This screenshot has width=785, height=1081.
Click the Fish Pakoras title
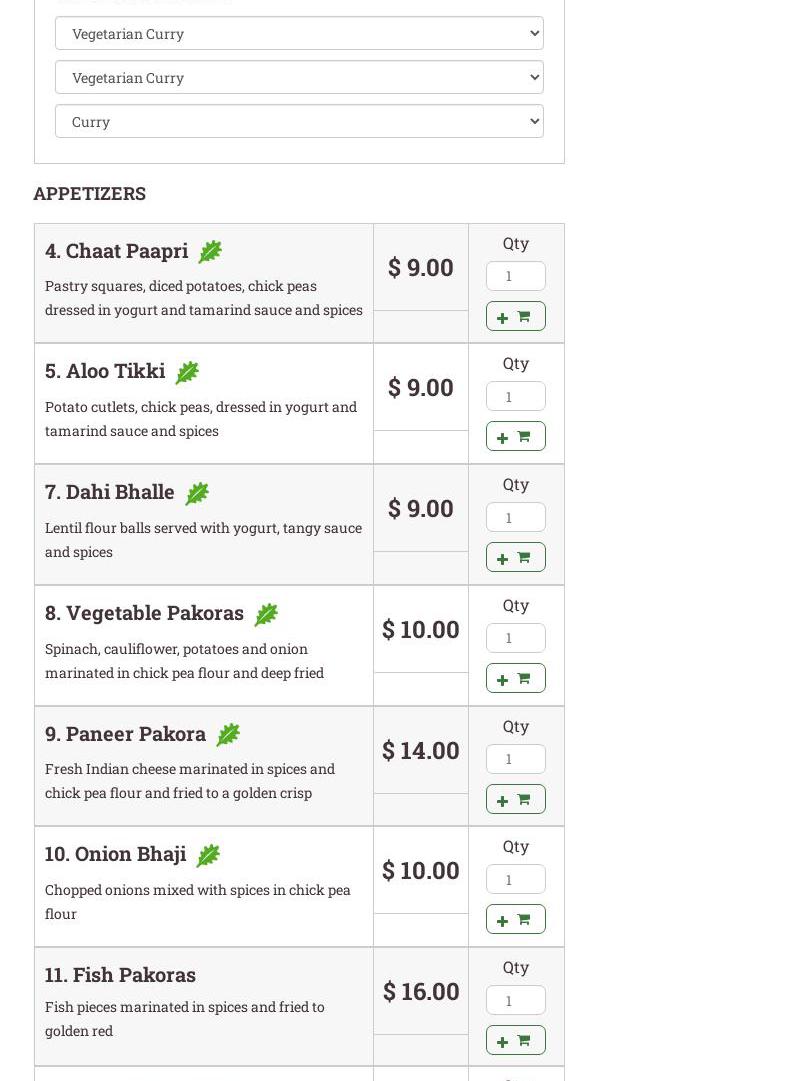tap(120, 974)
